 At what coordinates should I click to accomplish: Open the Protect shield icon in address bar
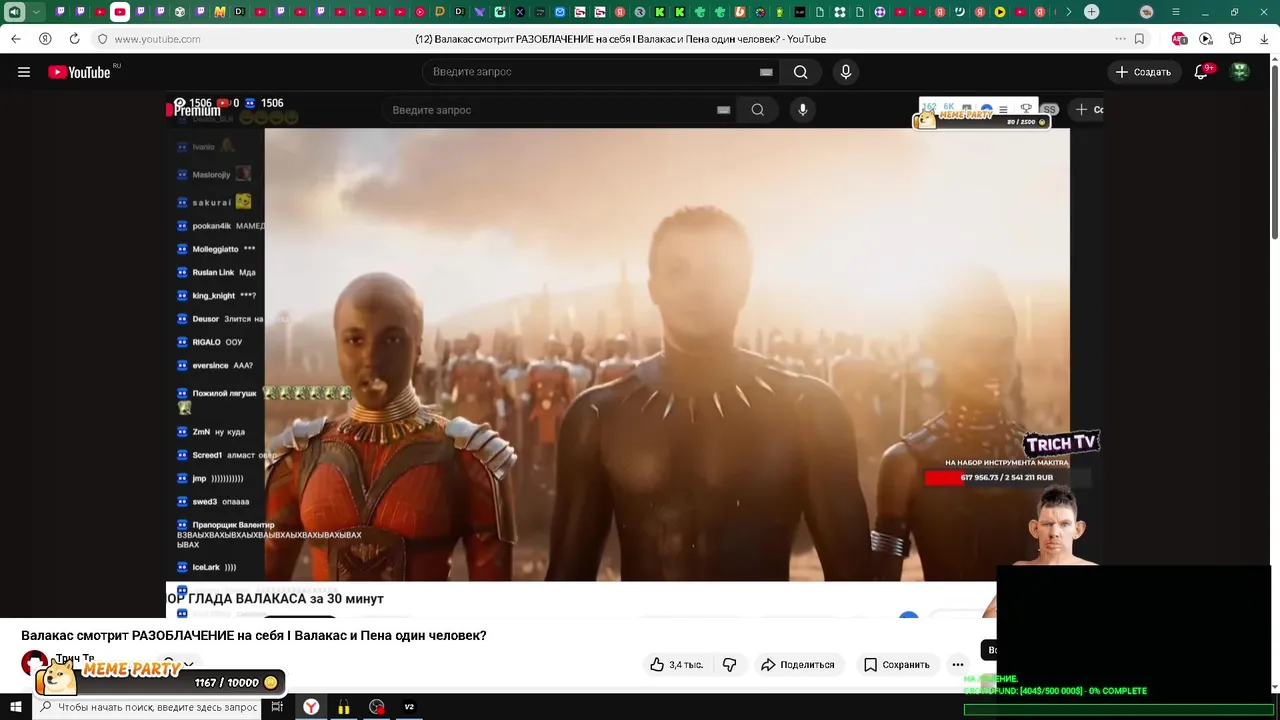pyautogui.click(x=102, y=39)
